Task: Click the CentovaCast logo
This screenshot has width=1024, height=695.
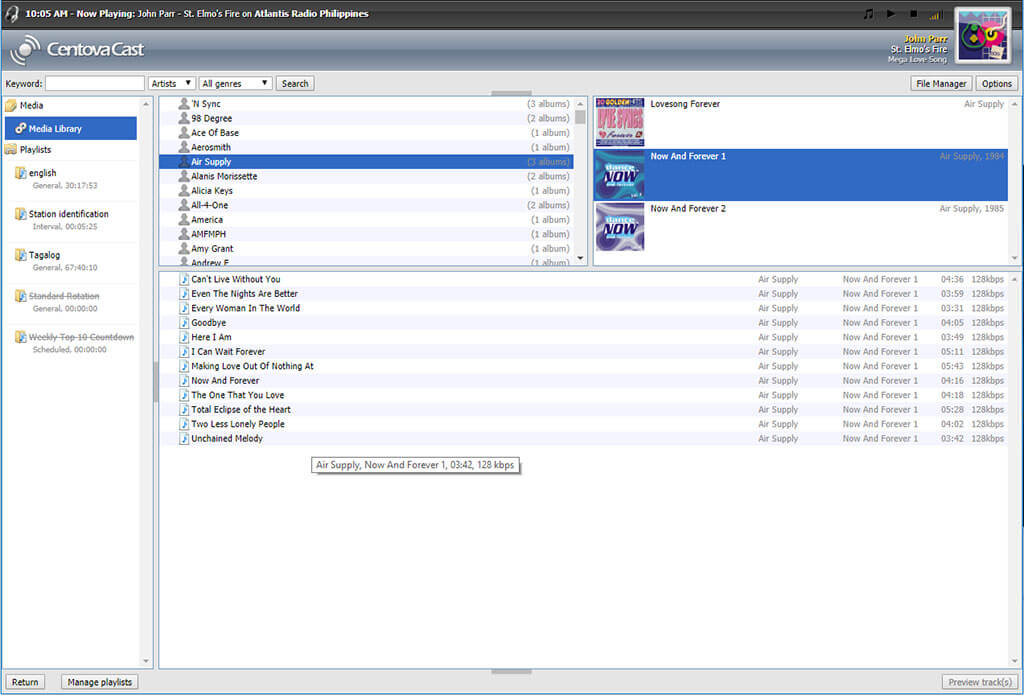Action: click(77, 50)
